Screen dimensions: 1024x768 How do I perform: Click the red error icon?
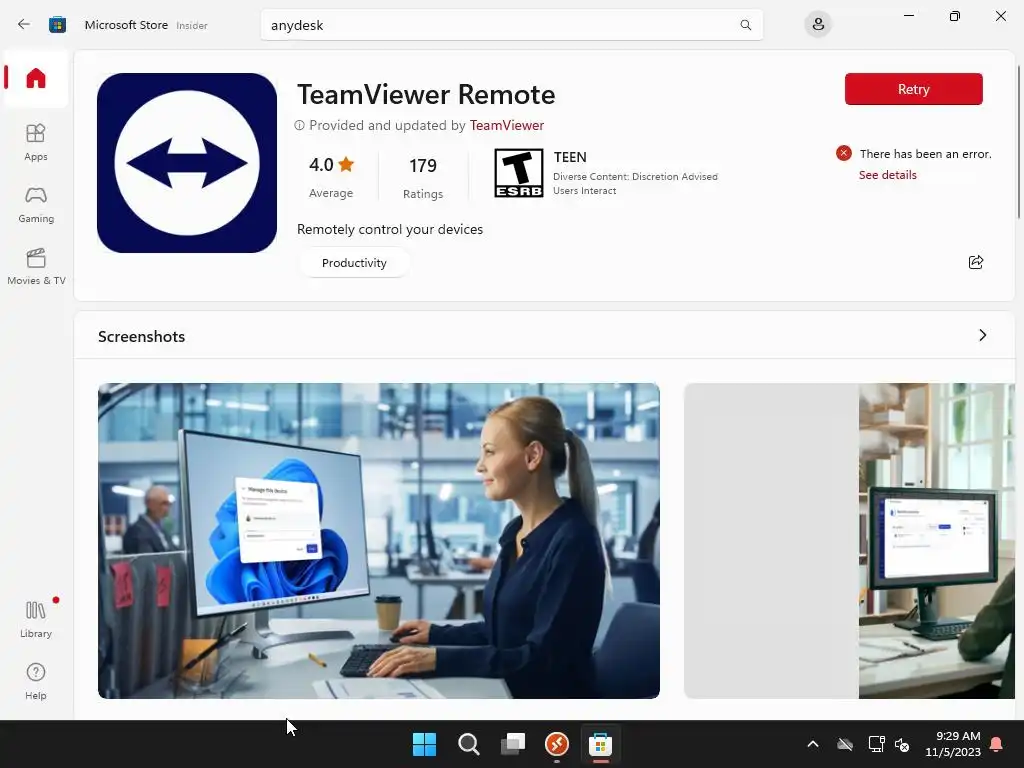(844, 153)
